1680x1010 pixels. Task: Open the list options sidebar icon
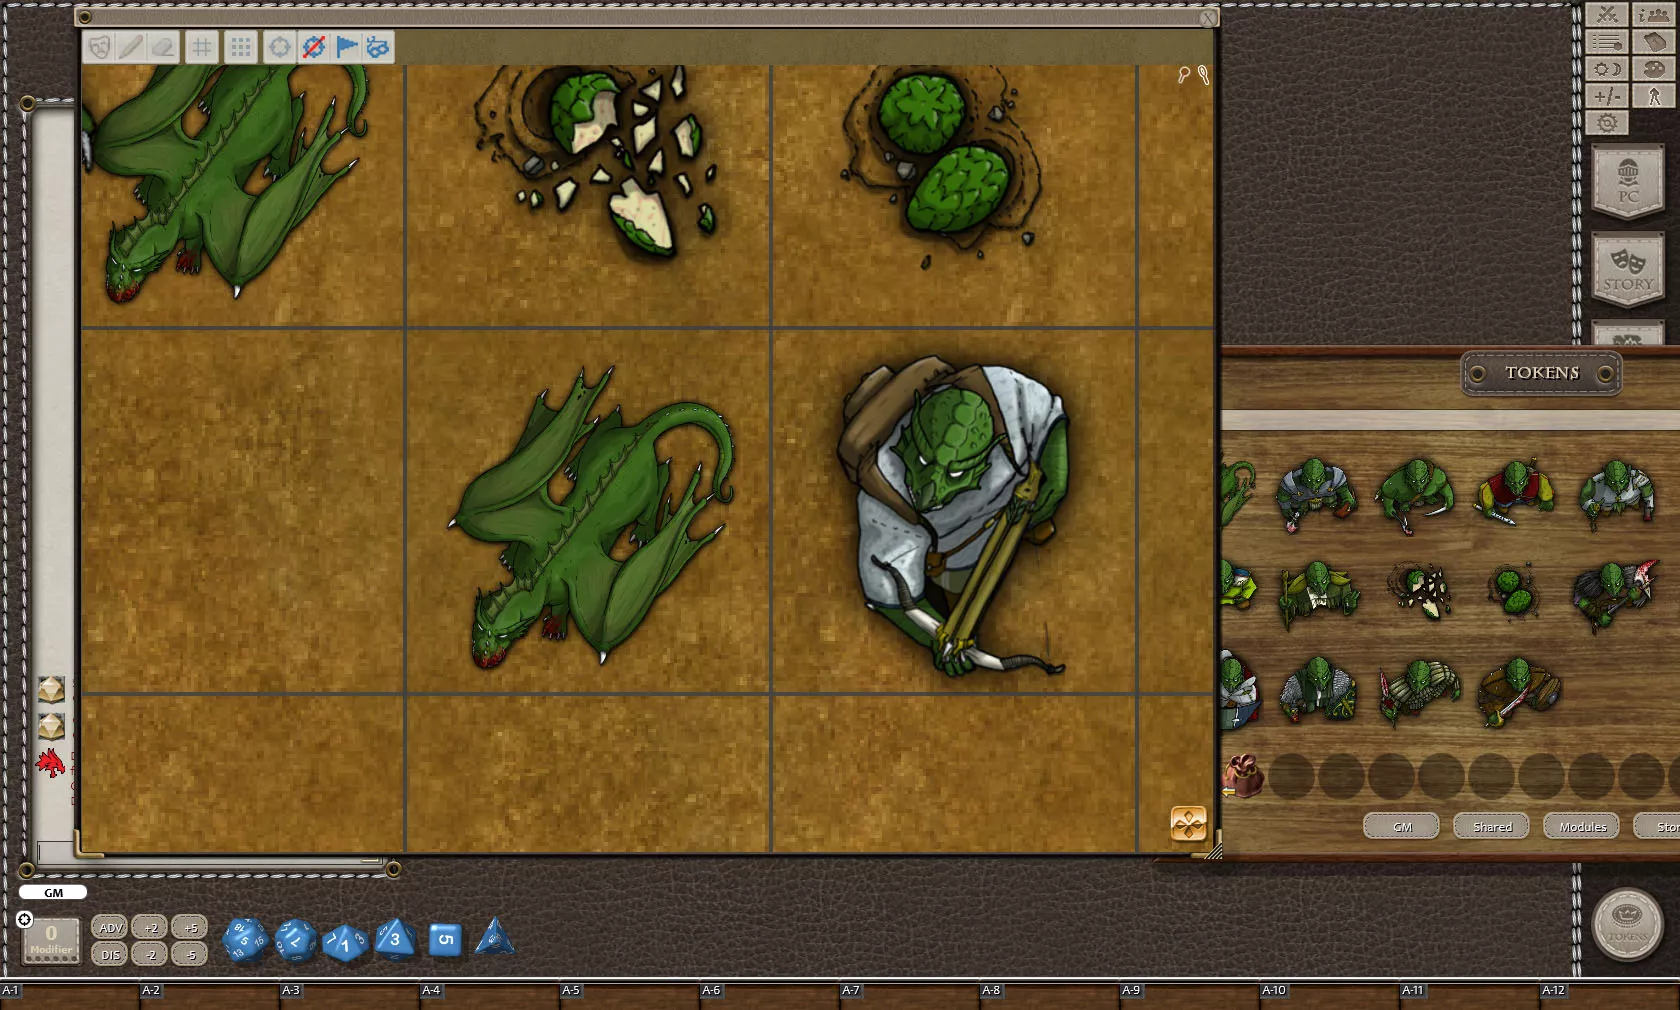pos(1607,42)
